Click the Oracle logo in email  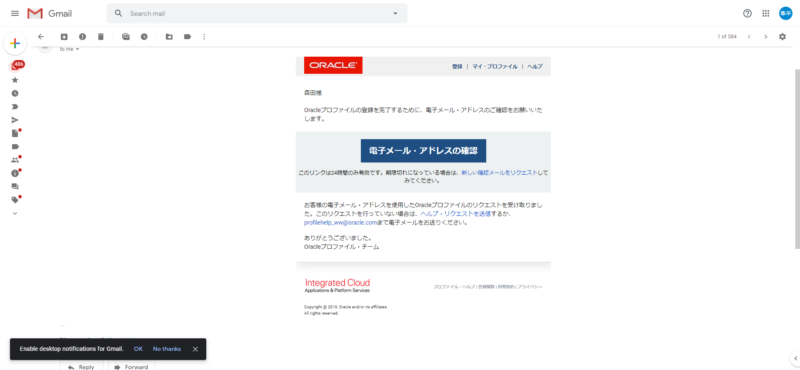[333, 65]
